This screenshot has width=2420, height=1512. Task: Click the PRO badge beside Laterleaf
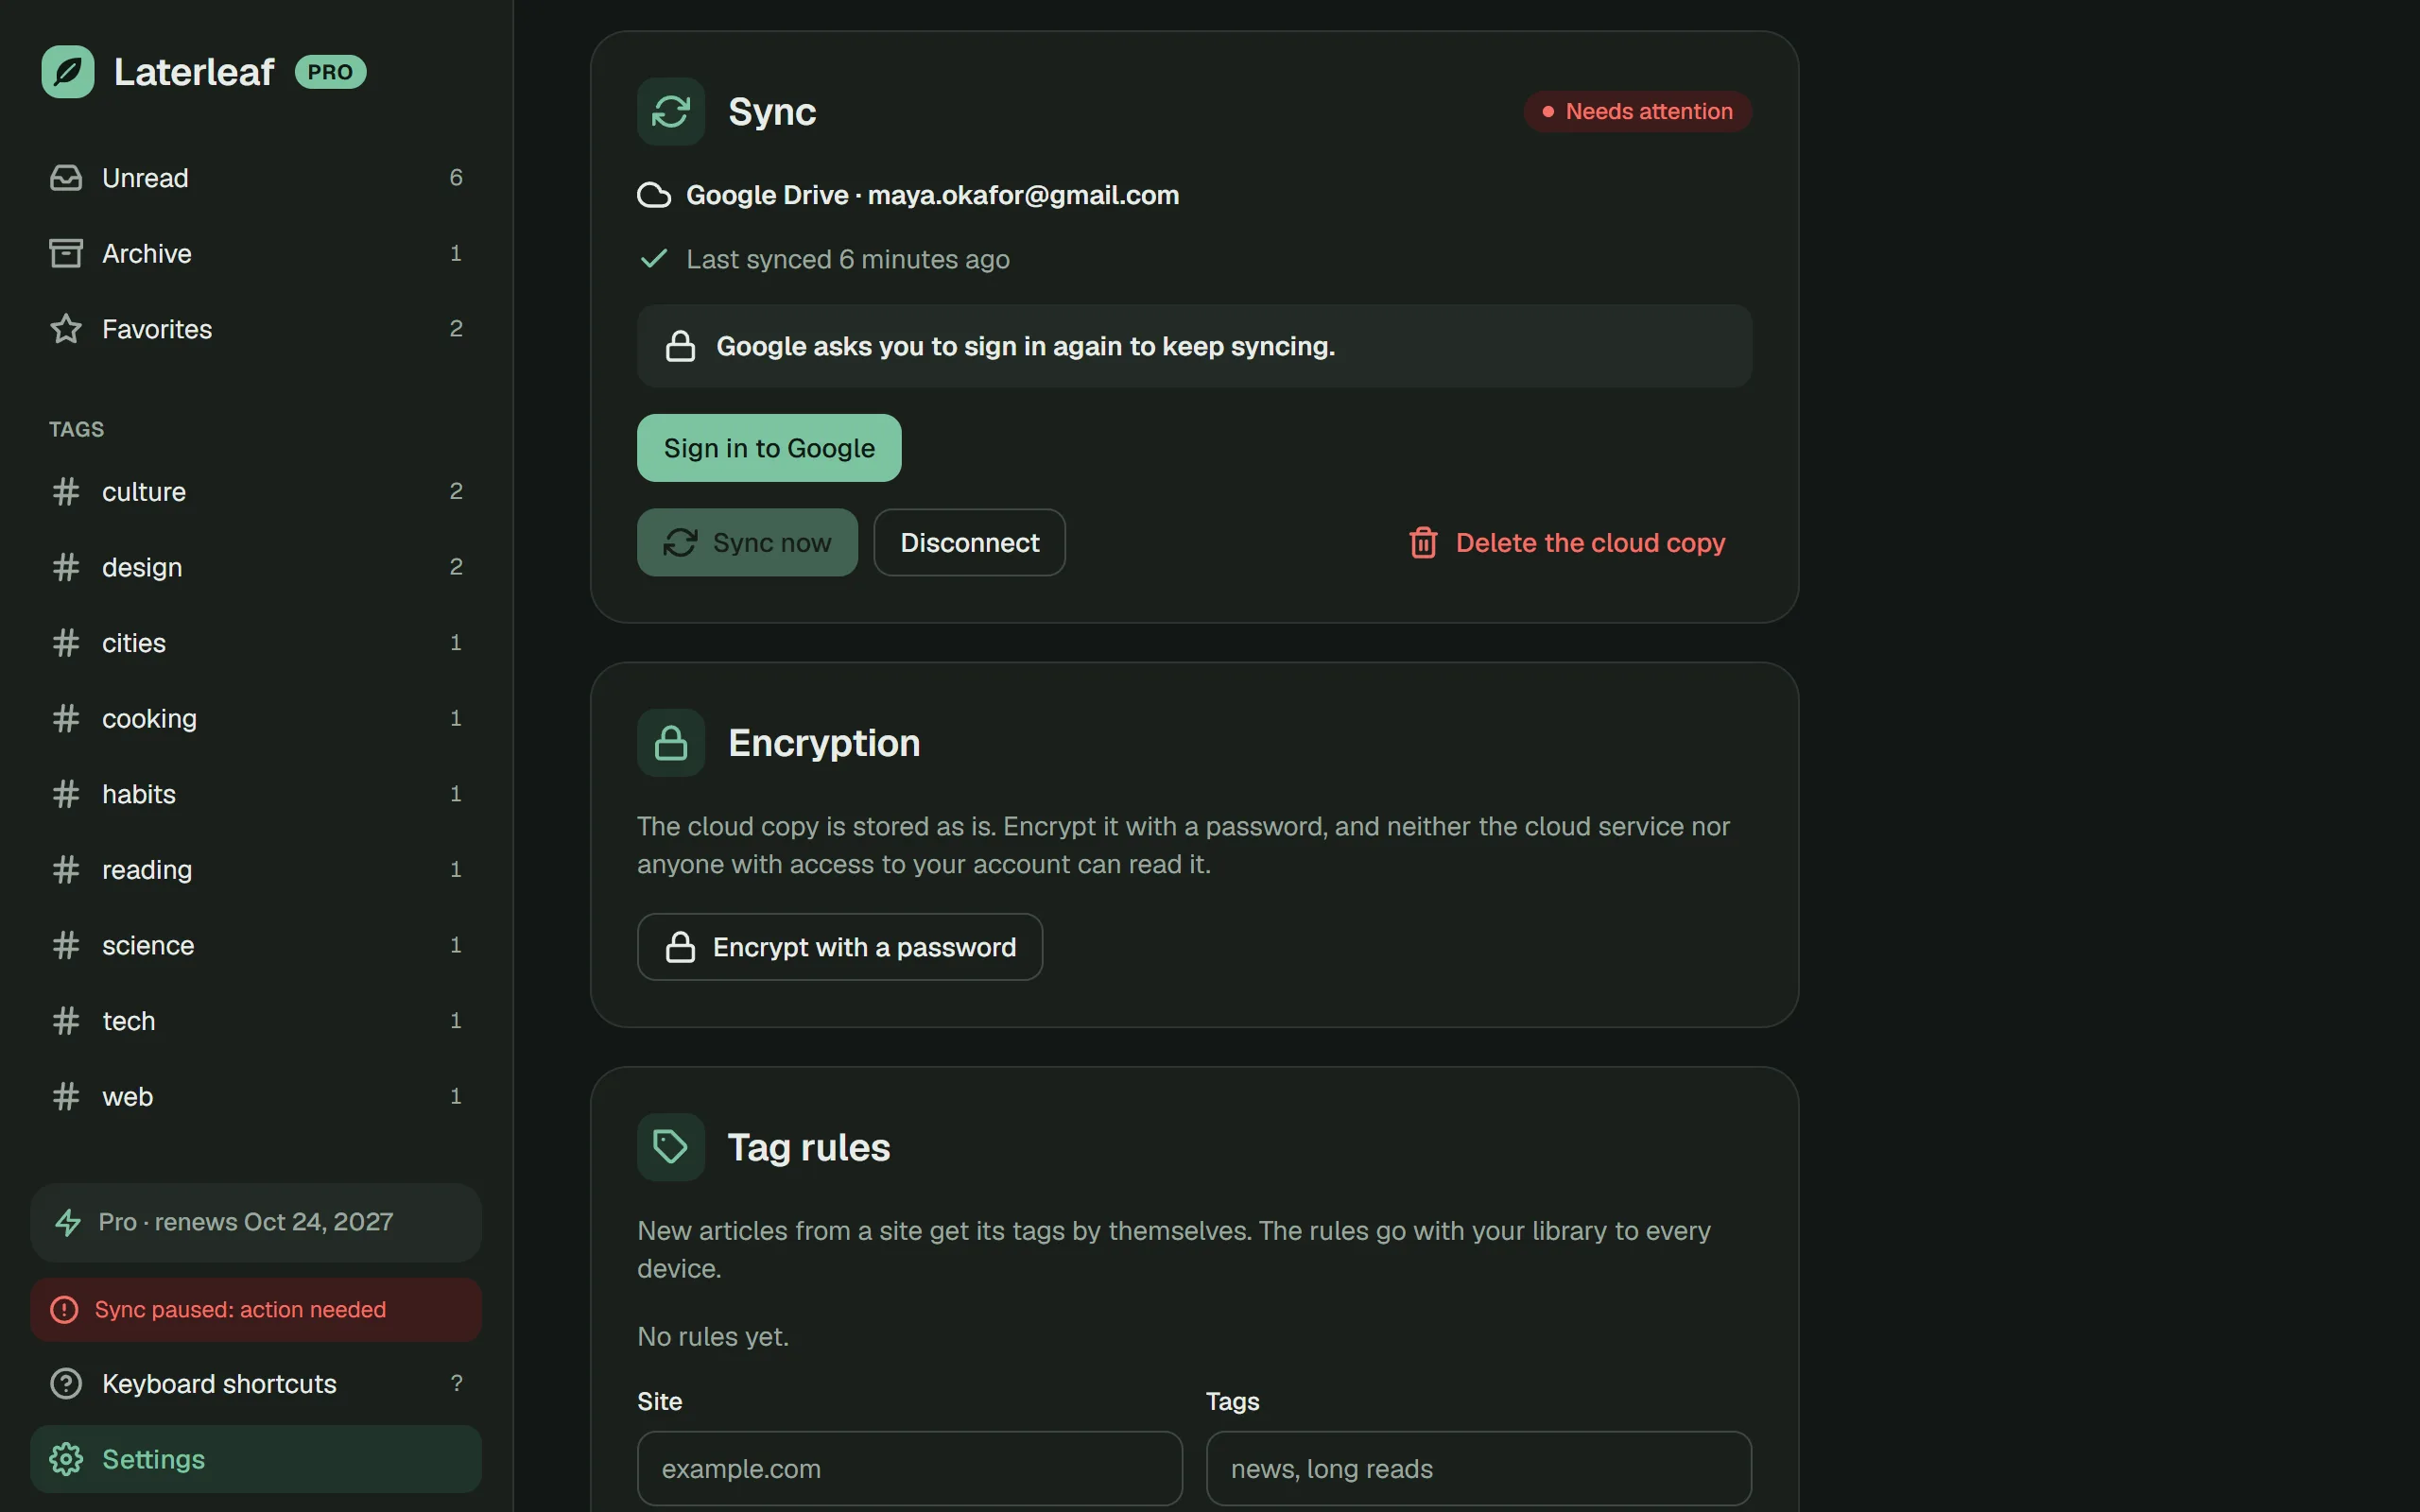[330, 72]
